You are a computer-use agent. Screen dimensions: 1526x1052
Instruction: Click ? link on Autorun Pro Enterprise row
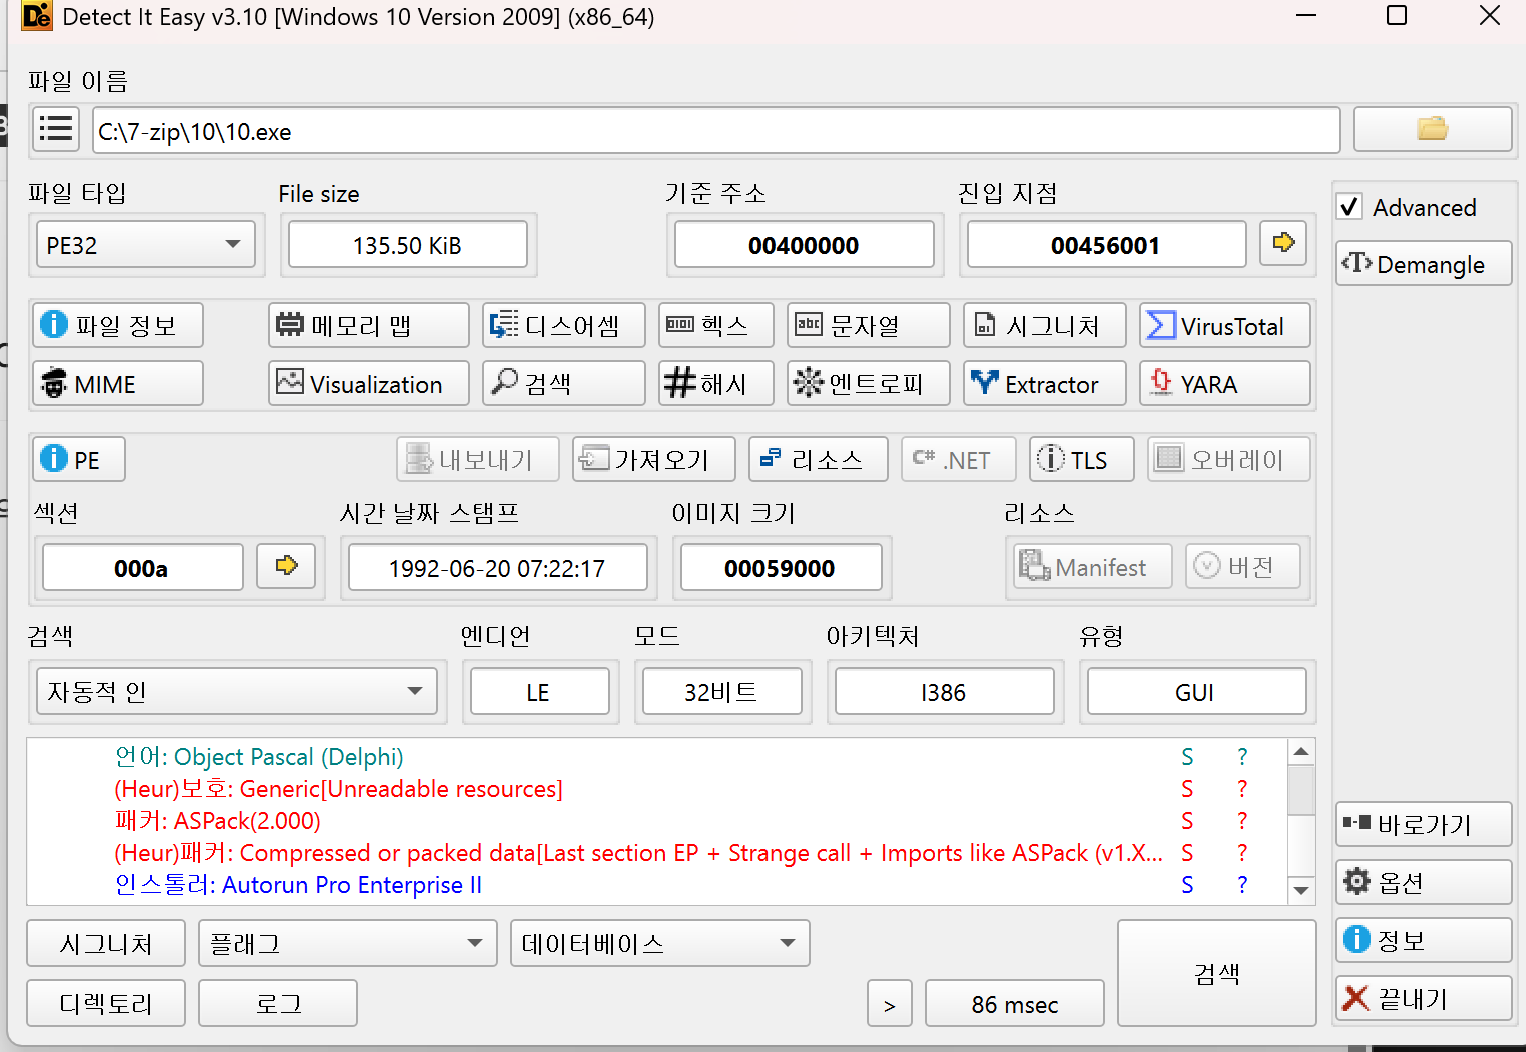[x=1242, y=885]
